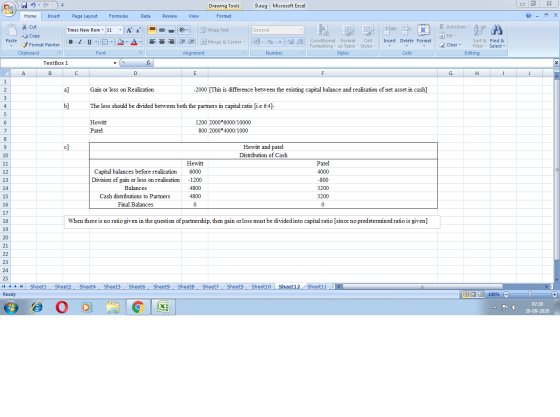Undo the last action
The image size is (560, 417).
point(33,5)
